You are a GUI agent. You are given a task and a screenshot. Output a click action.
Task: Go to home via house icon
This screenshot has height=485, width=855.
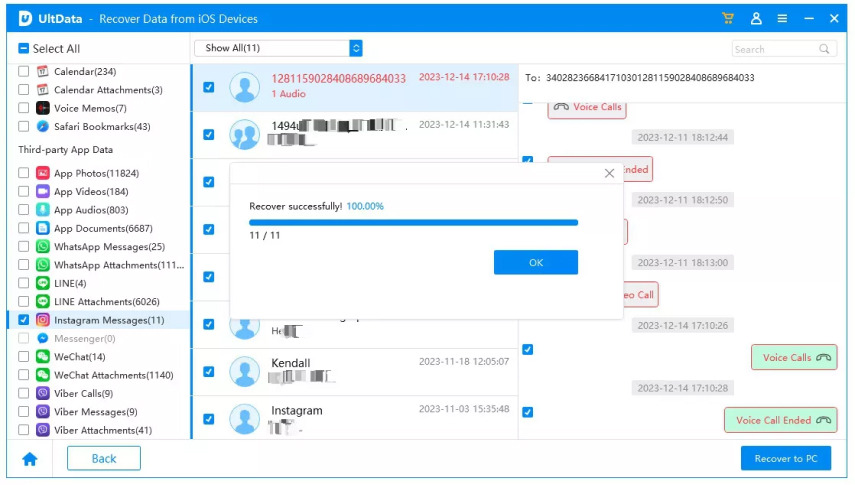tap(30, 459)
